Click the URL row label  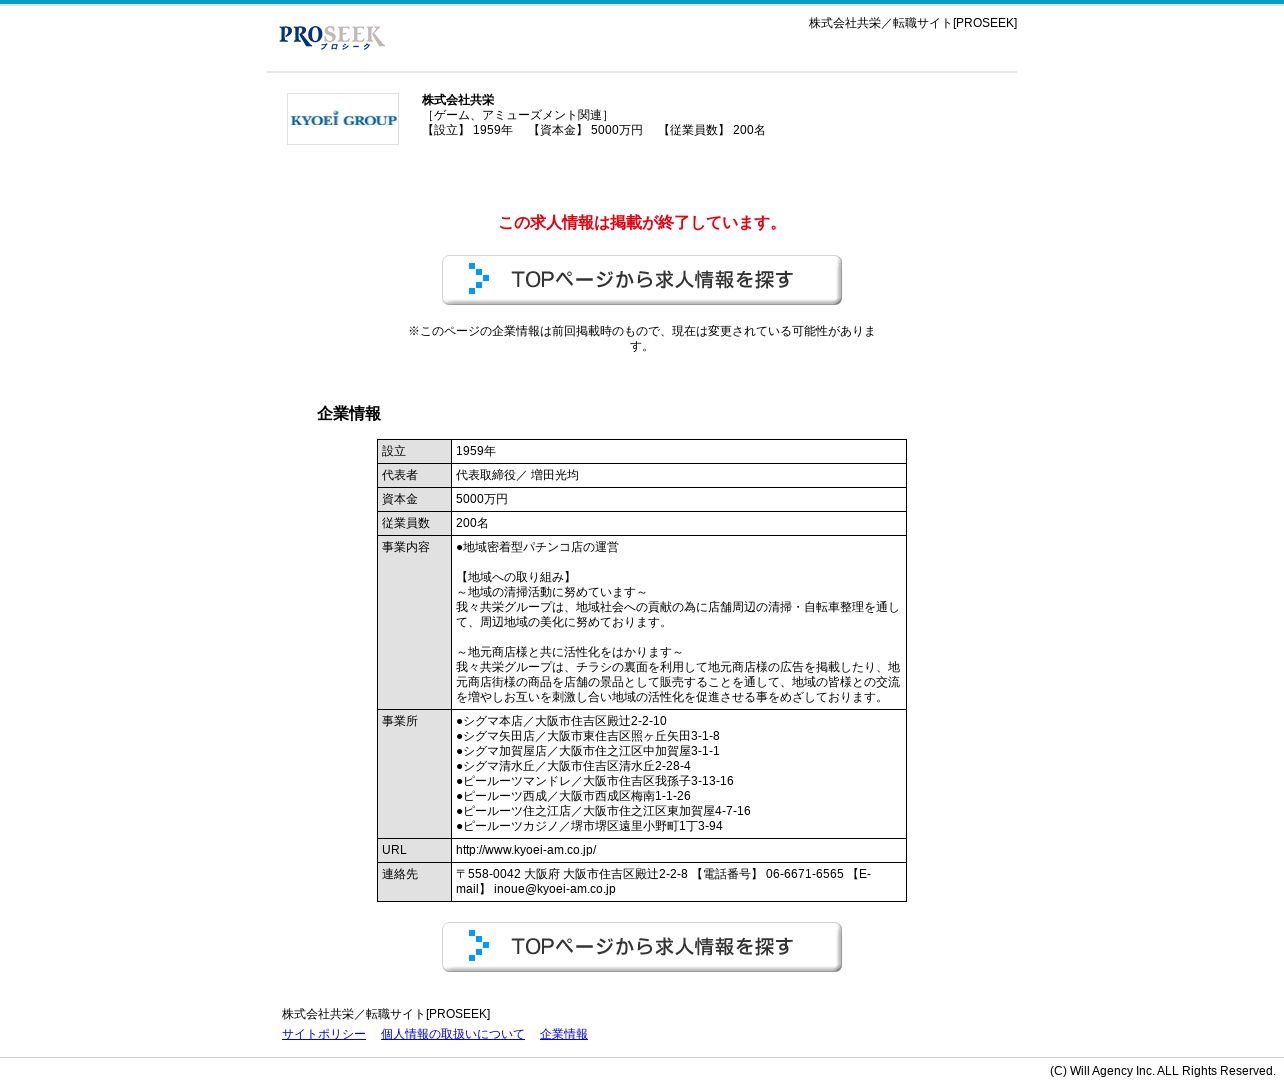pyautogui.click(x=415, y=851)
